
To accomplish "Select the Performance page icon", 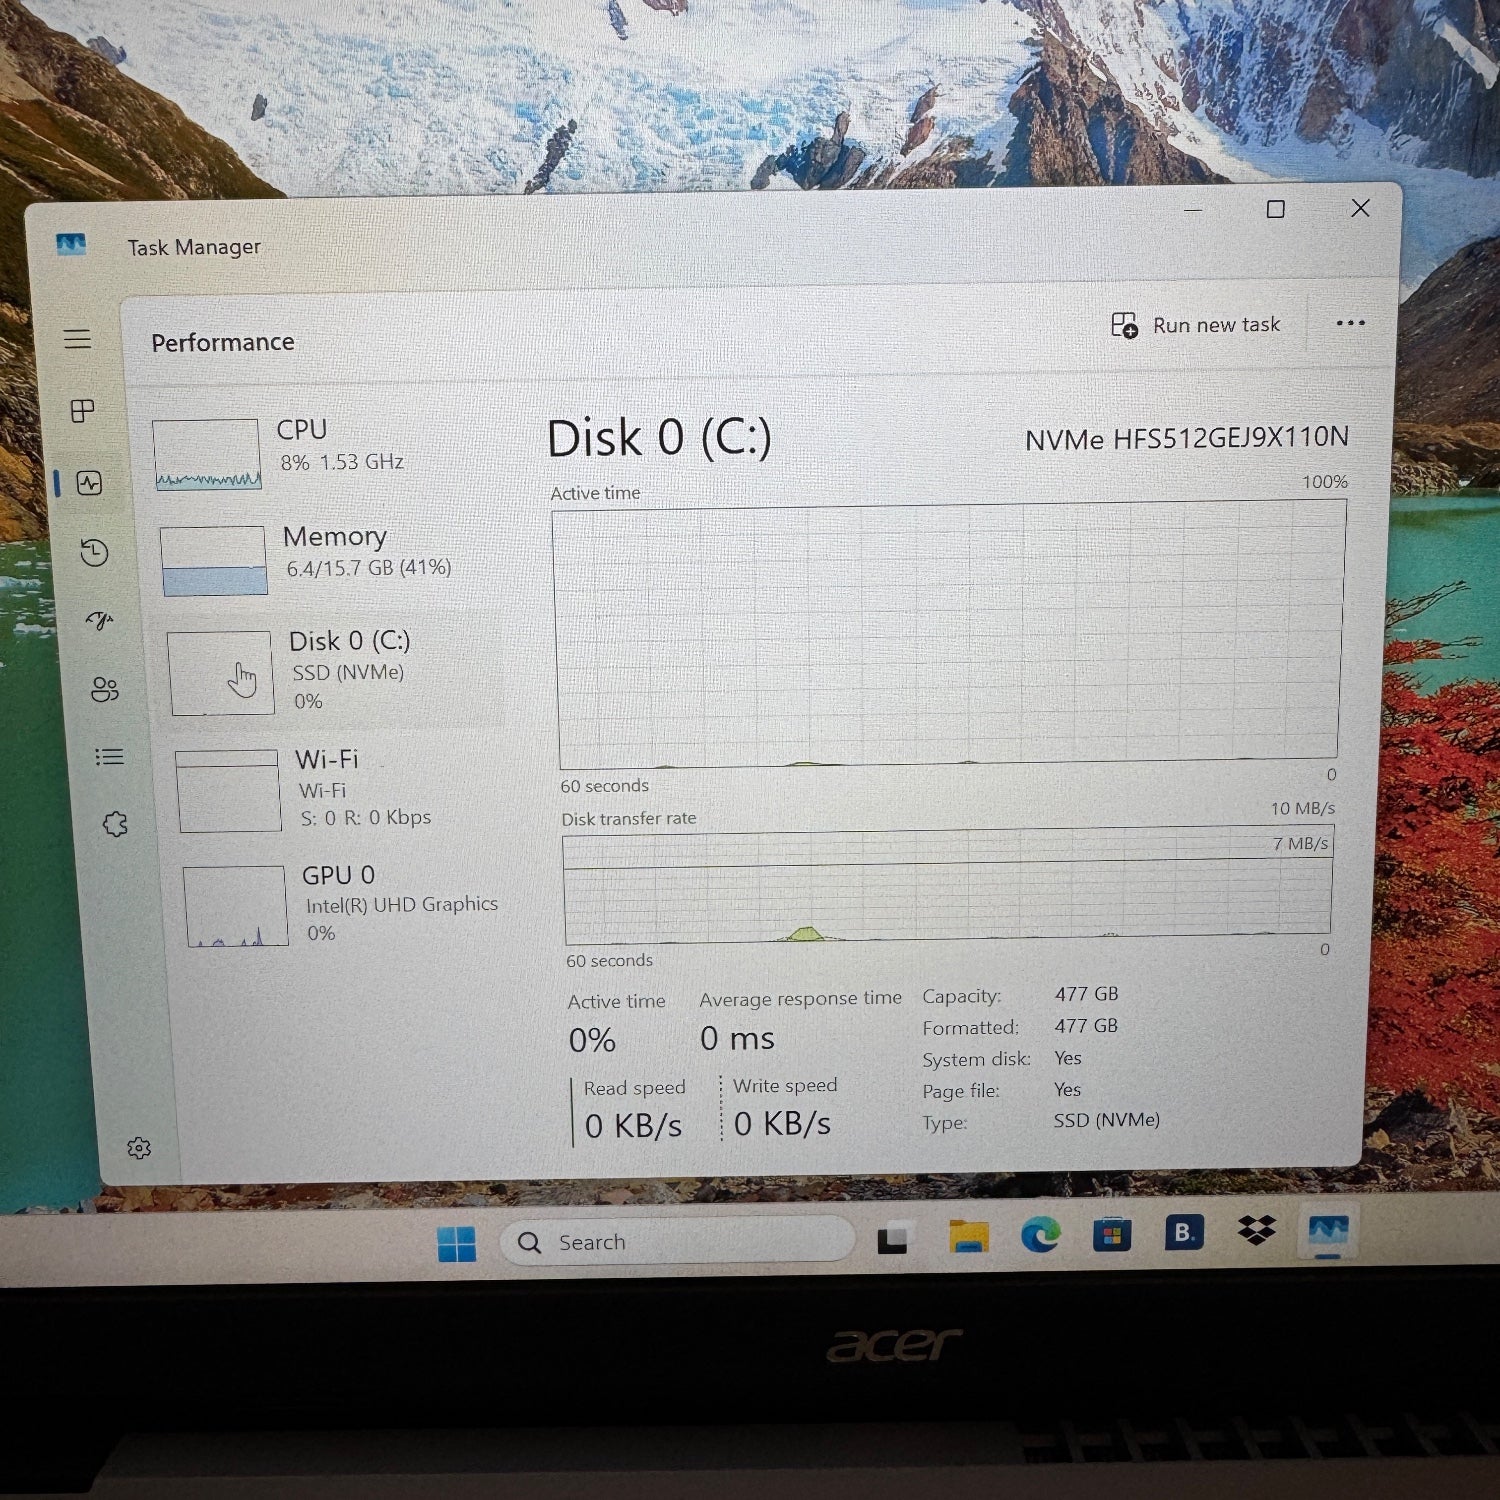I will (89, 484).
